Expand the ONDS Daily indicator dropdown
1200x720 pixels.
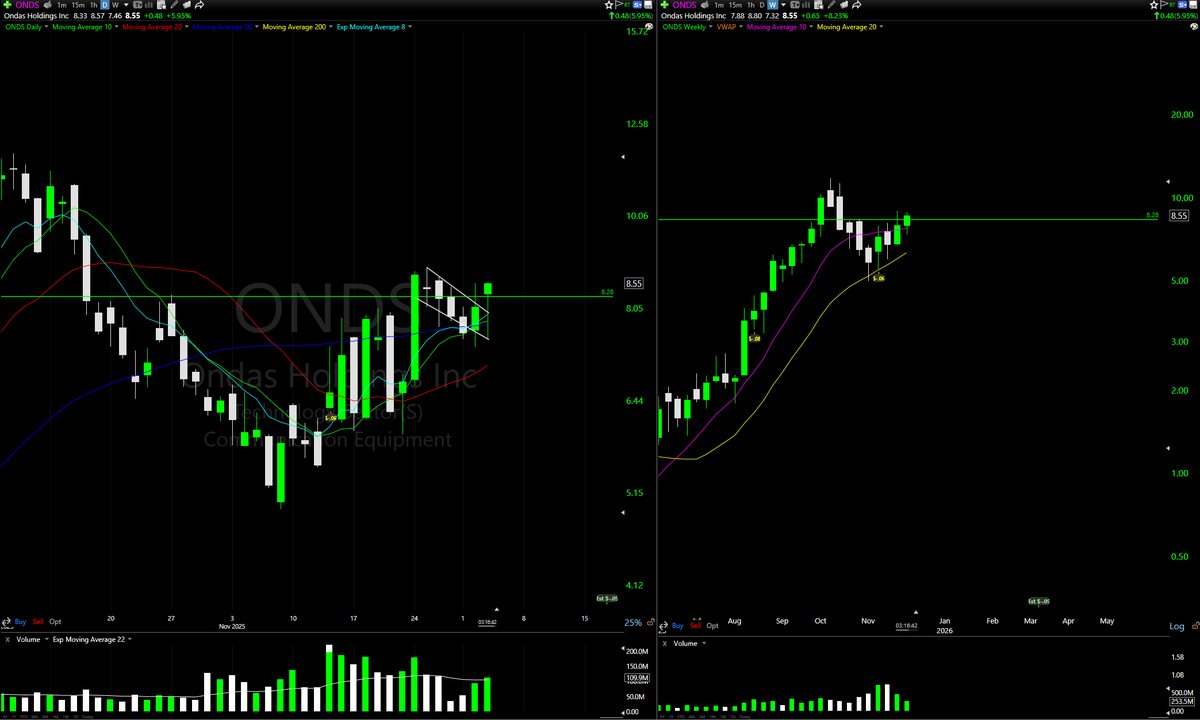46,27
